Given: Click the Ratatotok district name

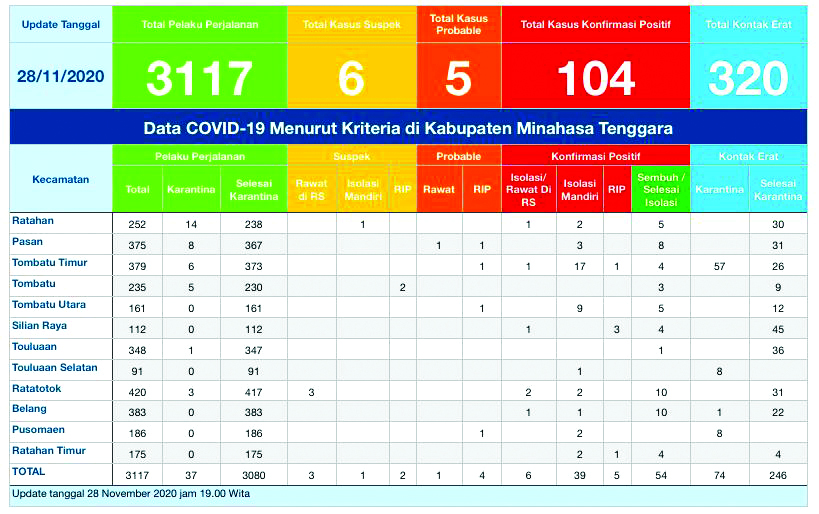Looking at the screenshot, I should click(37, 389).
